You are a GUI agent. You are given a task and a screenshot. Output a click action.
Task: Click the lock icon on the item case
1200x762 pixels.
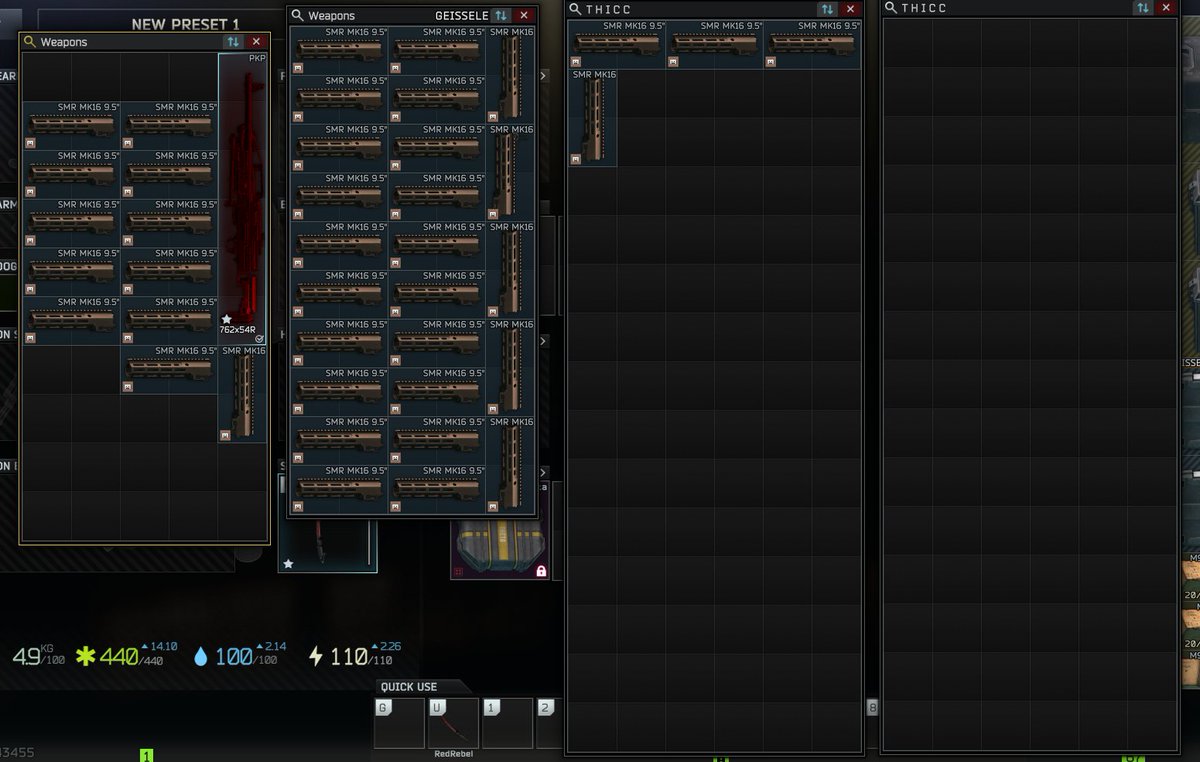click(541, 571)
